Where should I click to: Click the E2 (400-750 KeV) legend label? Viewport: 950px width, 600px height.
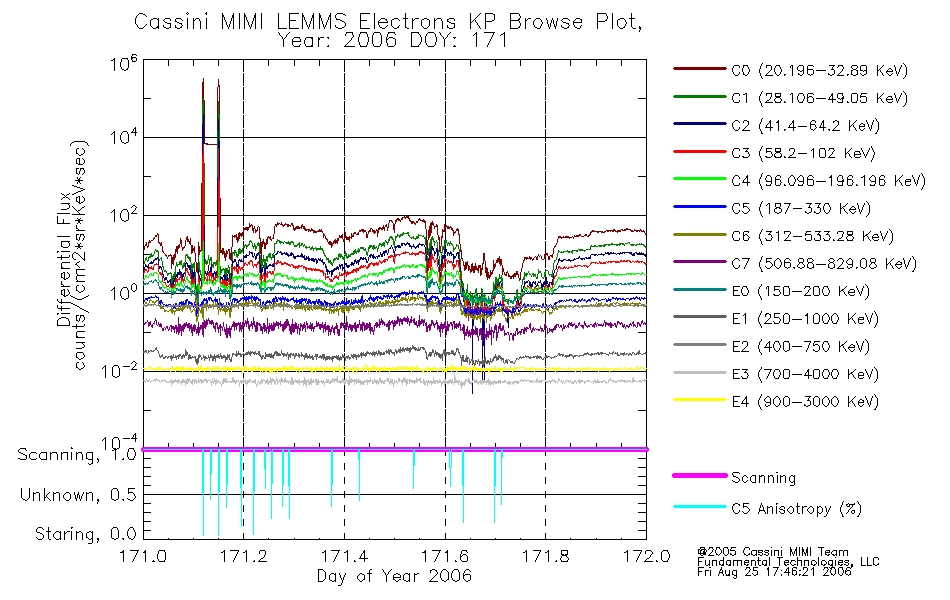[x=801, y=347]
